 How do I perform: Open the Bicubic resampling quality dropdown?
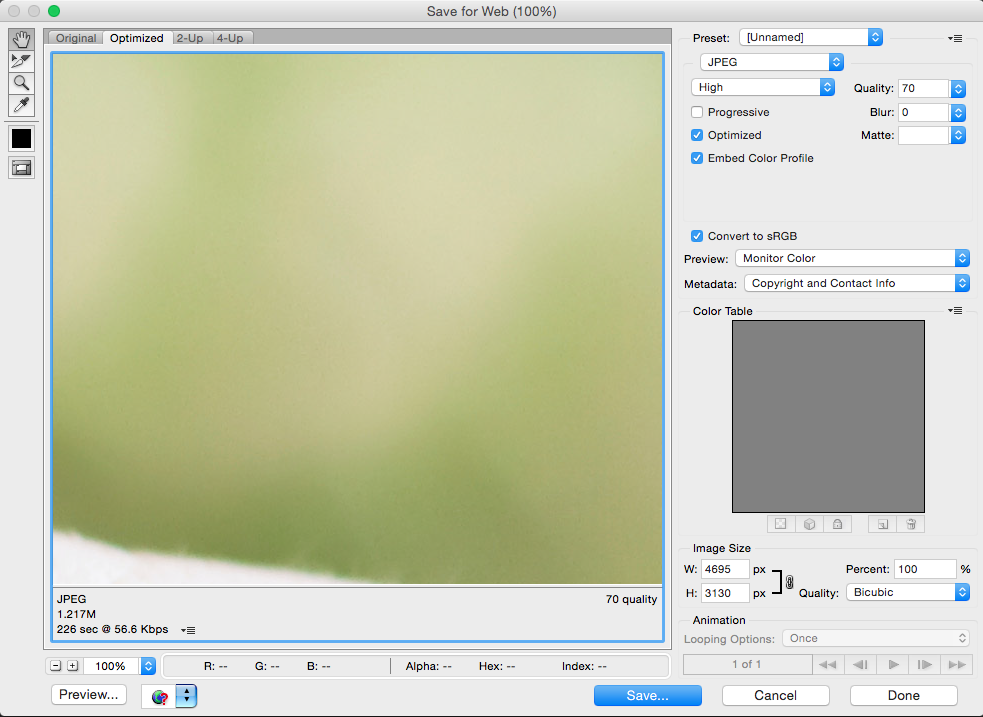[x=908, y=592]
